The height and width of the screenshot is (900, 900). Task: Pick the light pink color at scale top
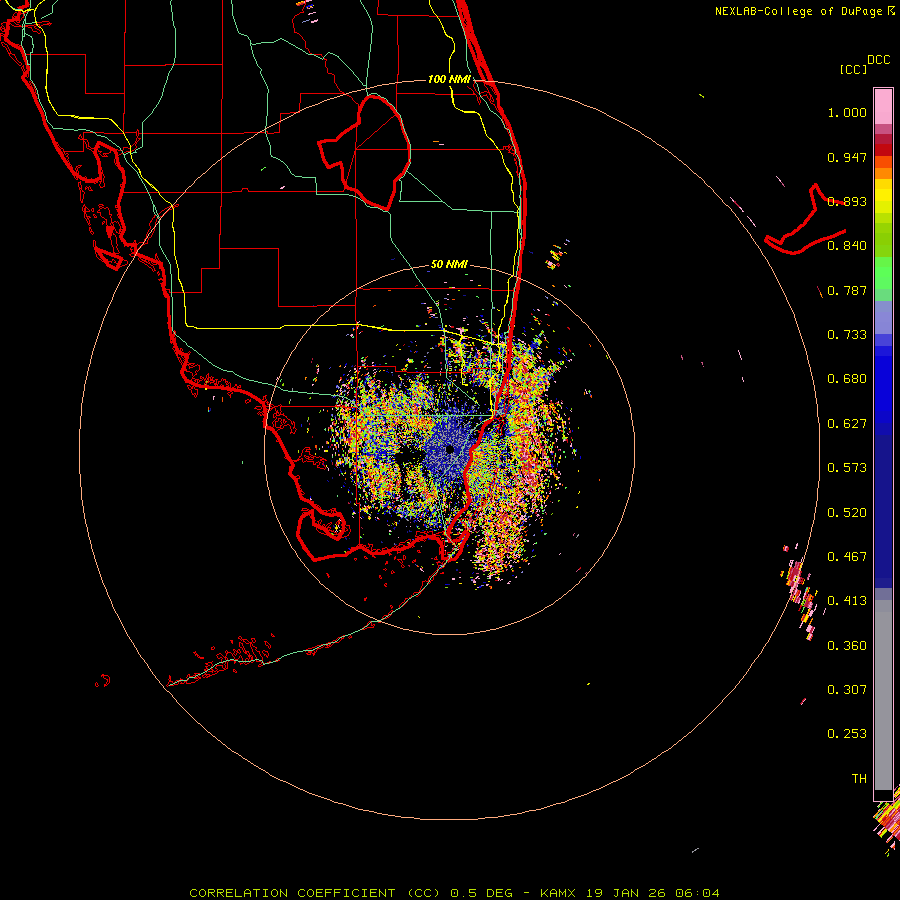[x=883, y=106]
